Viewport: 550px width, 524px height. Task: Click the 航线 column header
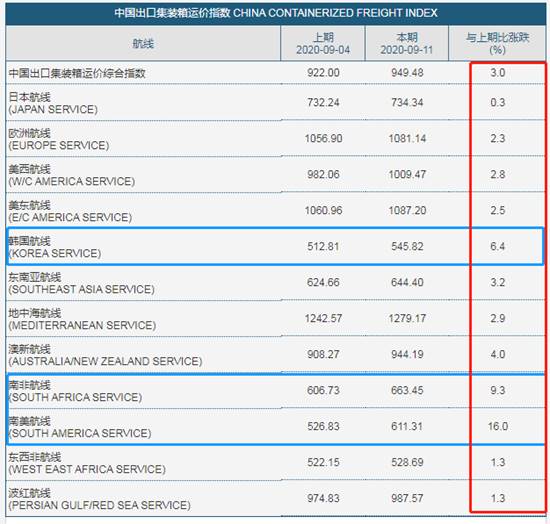(x=143, y=43)
